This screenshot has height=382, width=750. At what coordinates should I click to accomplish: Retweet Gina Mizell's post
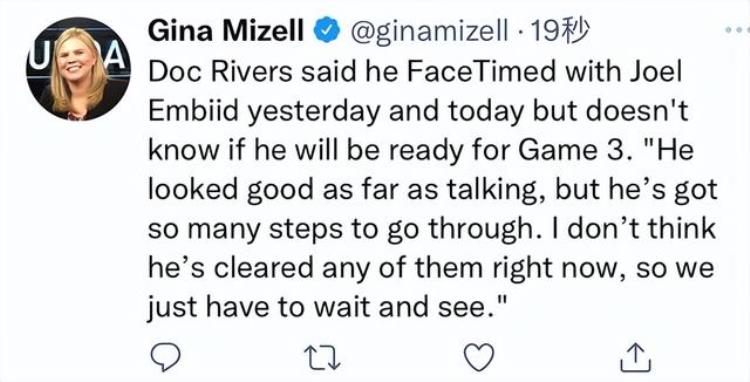322,358
